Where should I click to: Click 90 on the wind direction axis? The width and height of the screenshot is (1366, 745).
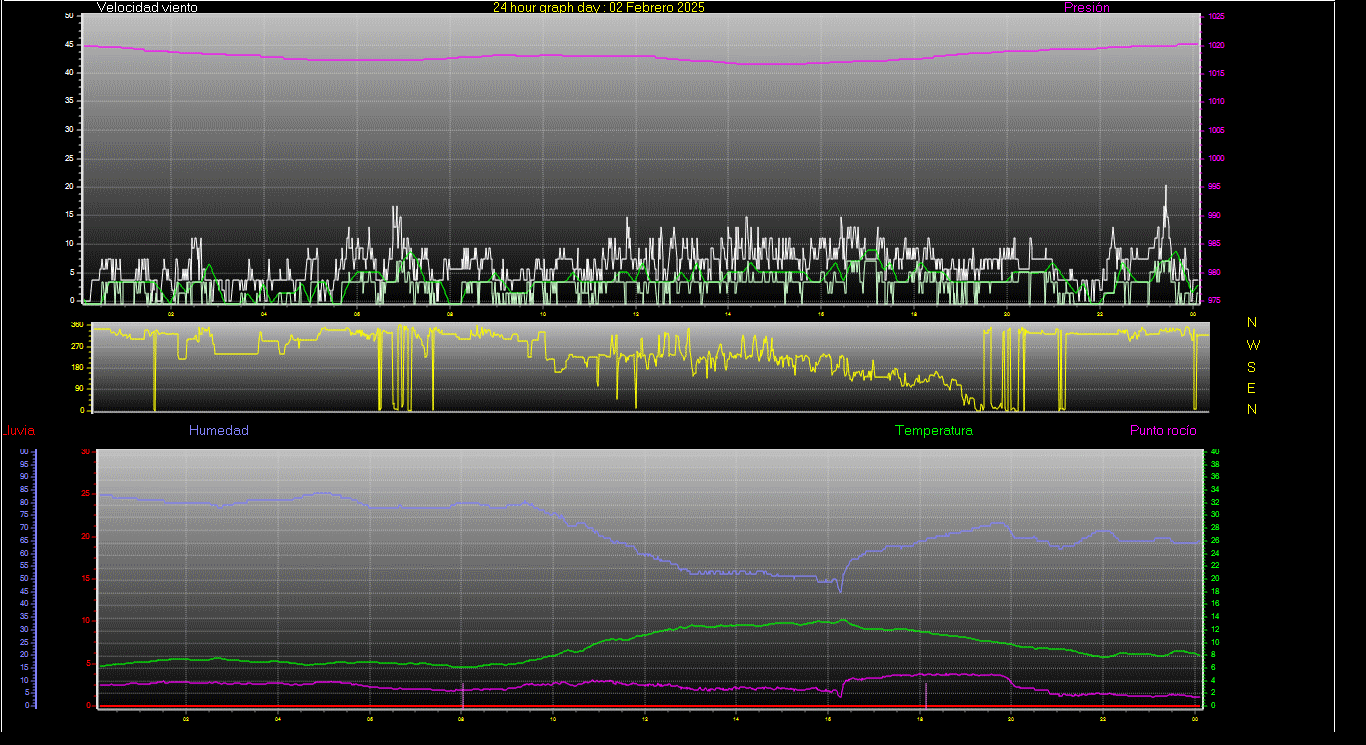point(79,389)
